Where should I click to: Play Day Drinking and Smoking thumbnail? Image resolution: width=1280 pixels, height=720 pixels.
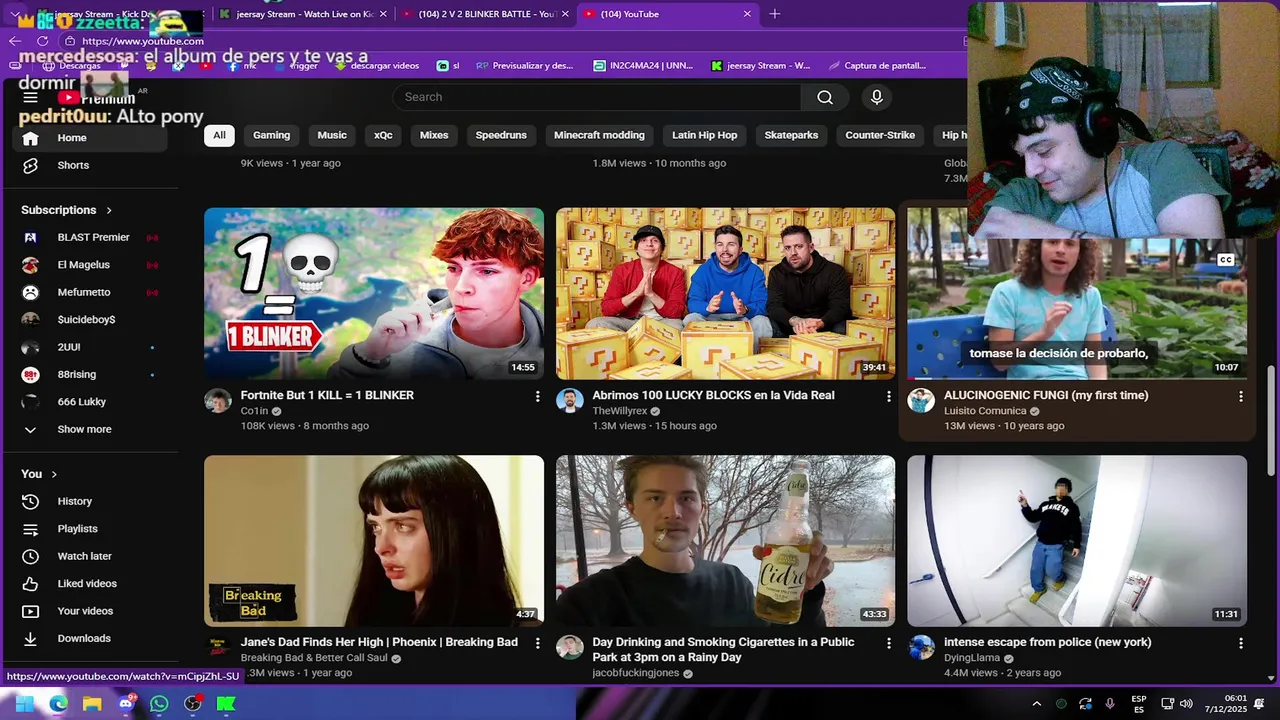point(725,541)
